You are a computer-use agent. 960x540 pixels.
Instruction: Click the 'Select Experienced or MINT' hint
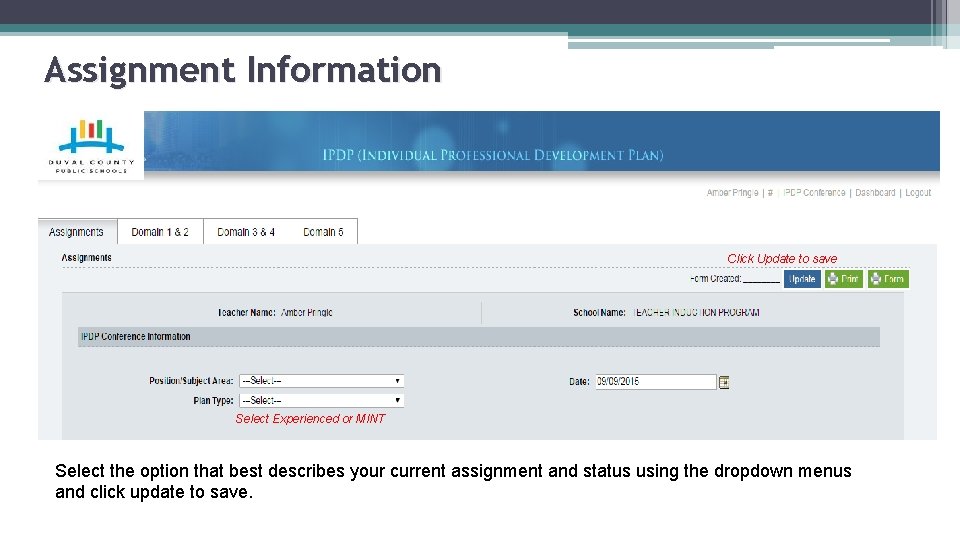pos(310,419)
